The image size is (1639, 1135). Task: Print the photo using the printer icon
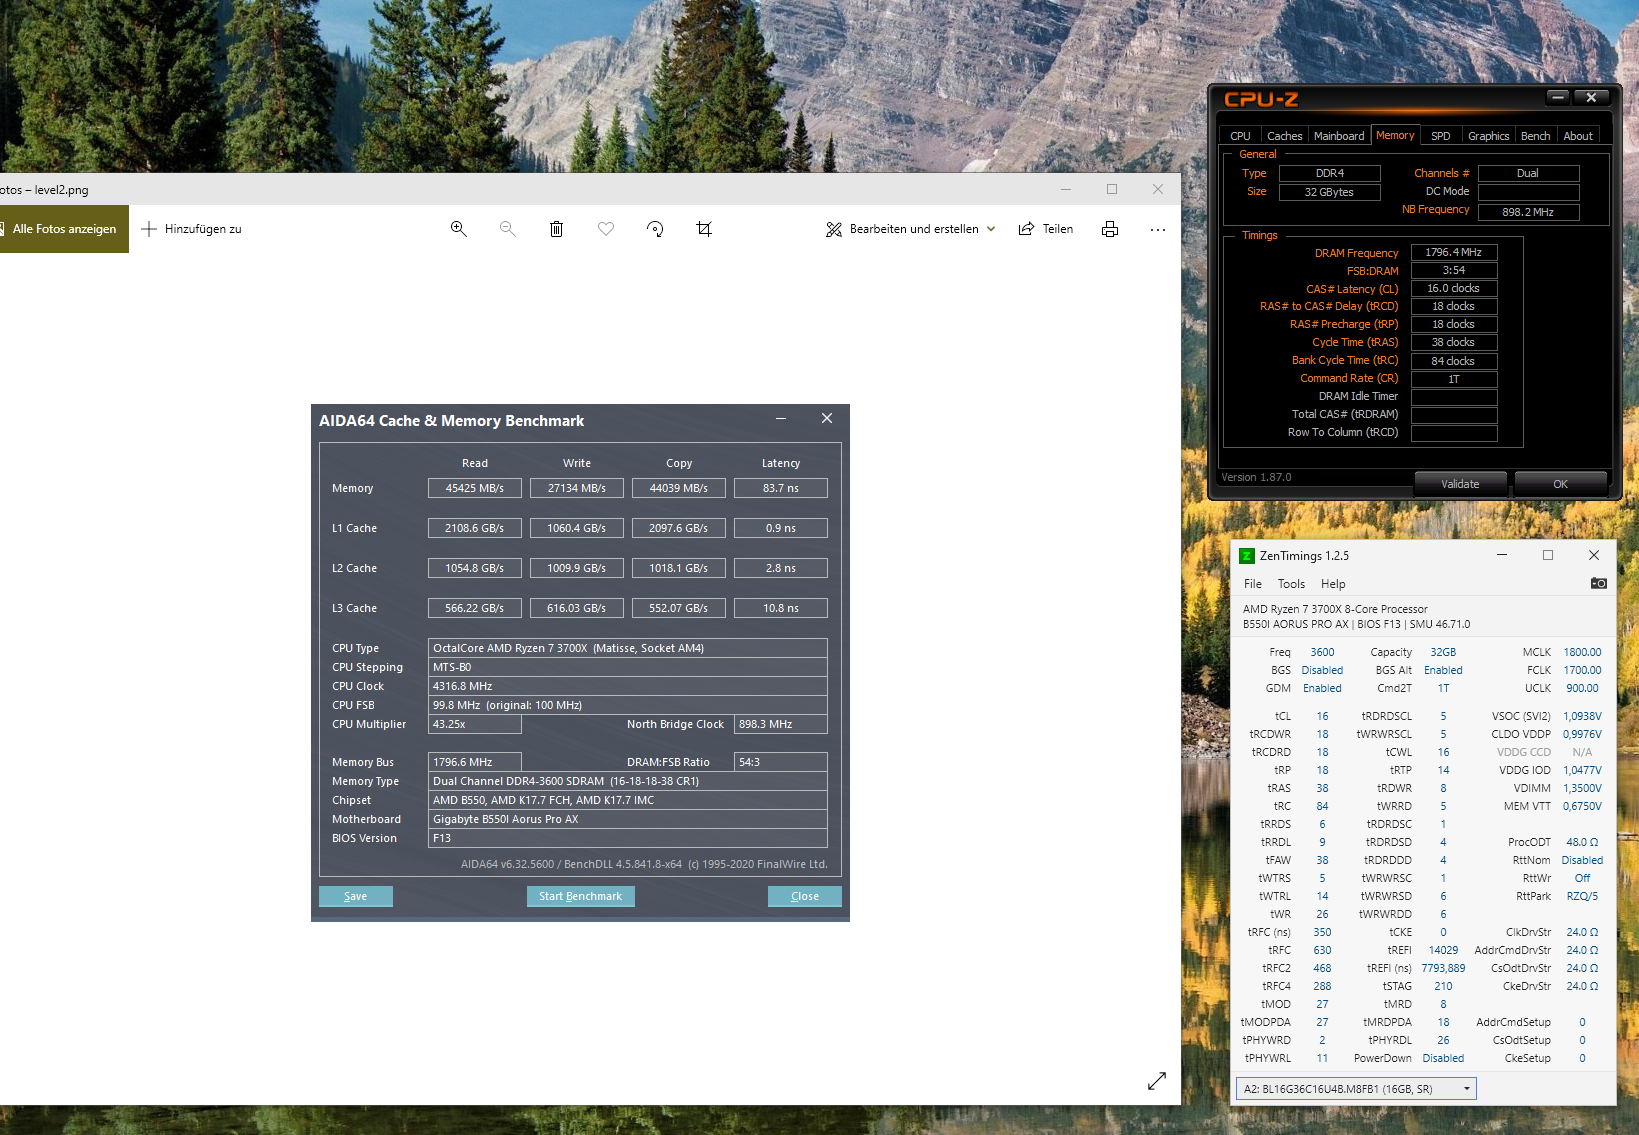(x=1110, y=229)
